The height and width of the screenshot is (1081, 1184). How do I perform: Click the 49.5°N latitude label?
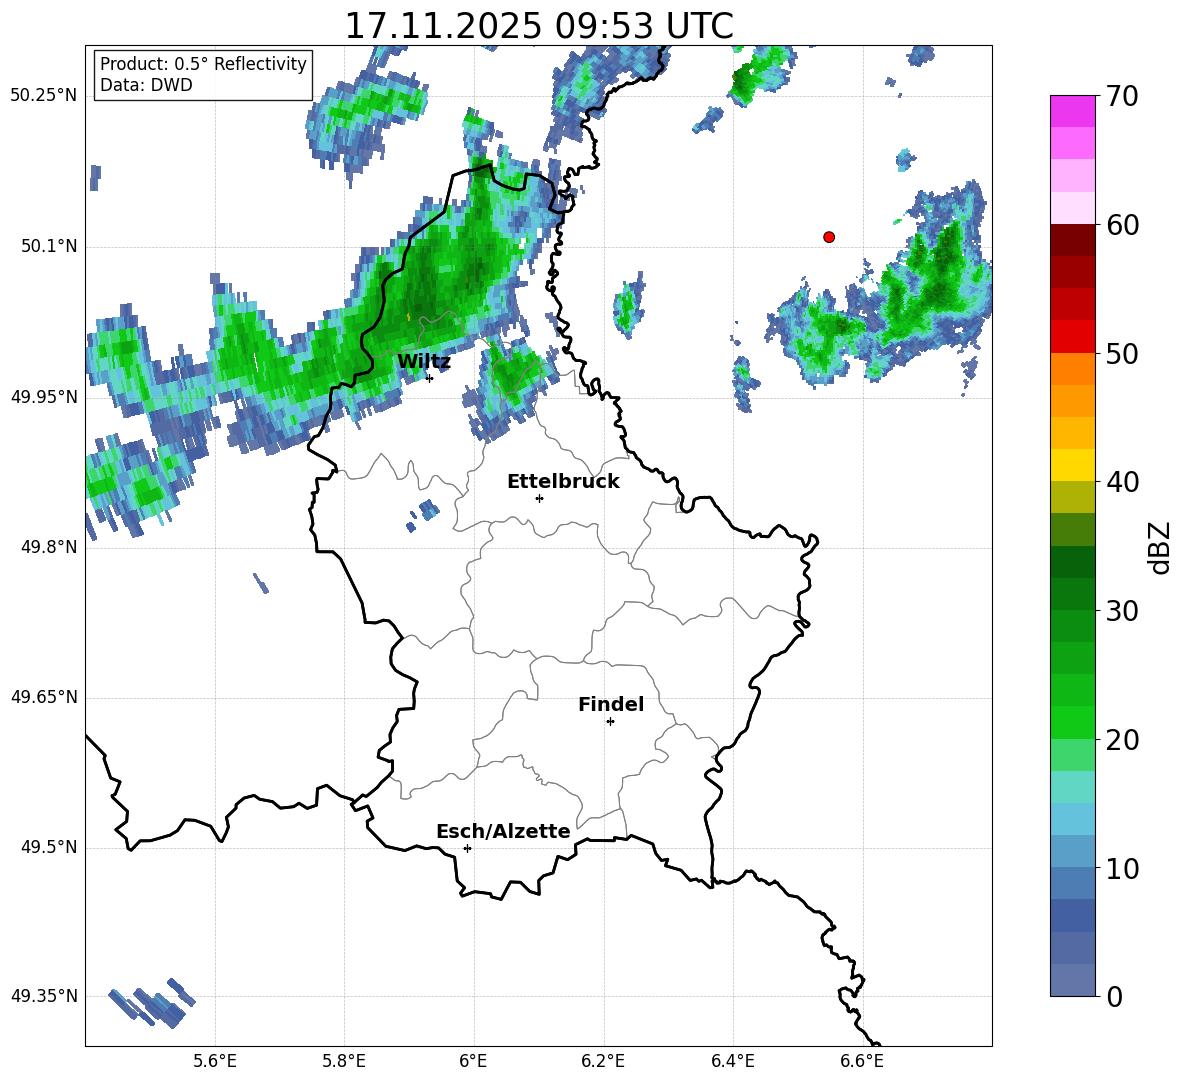pyautogui.click(x=49, y=847)
